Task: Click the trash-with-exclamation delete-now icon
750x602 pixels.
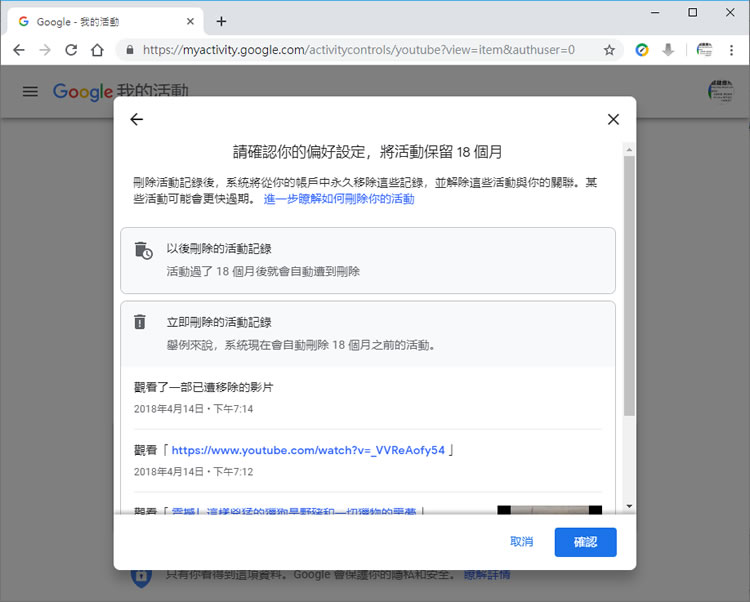Action: [140, 322]
